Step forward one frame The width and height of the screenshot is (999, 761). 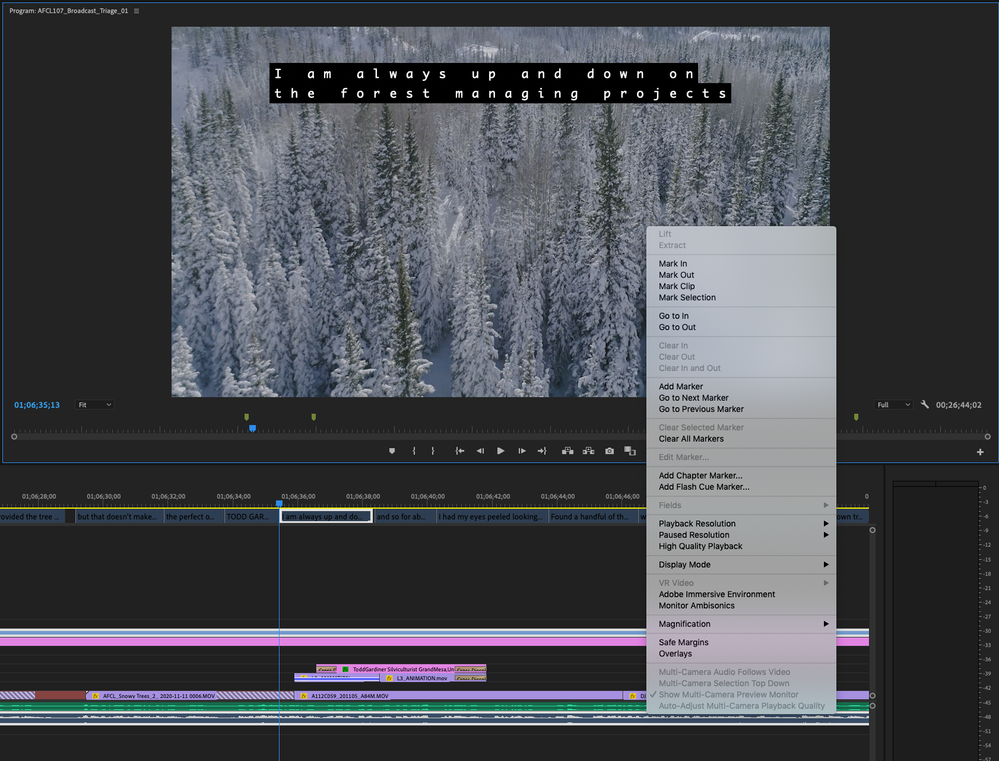coord(522,451)
